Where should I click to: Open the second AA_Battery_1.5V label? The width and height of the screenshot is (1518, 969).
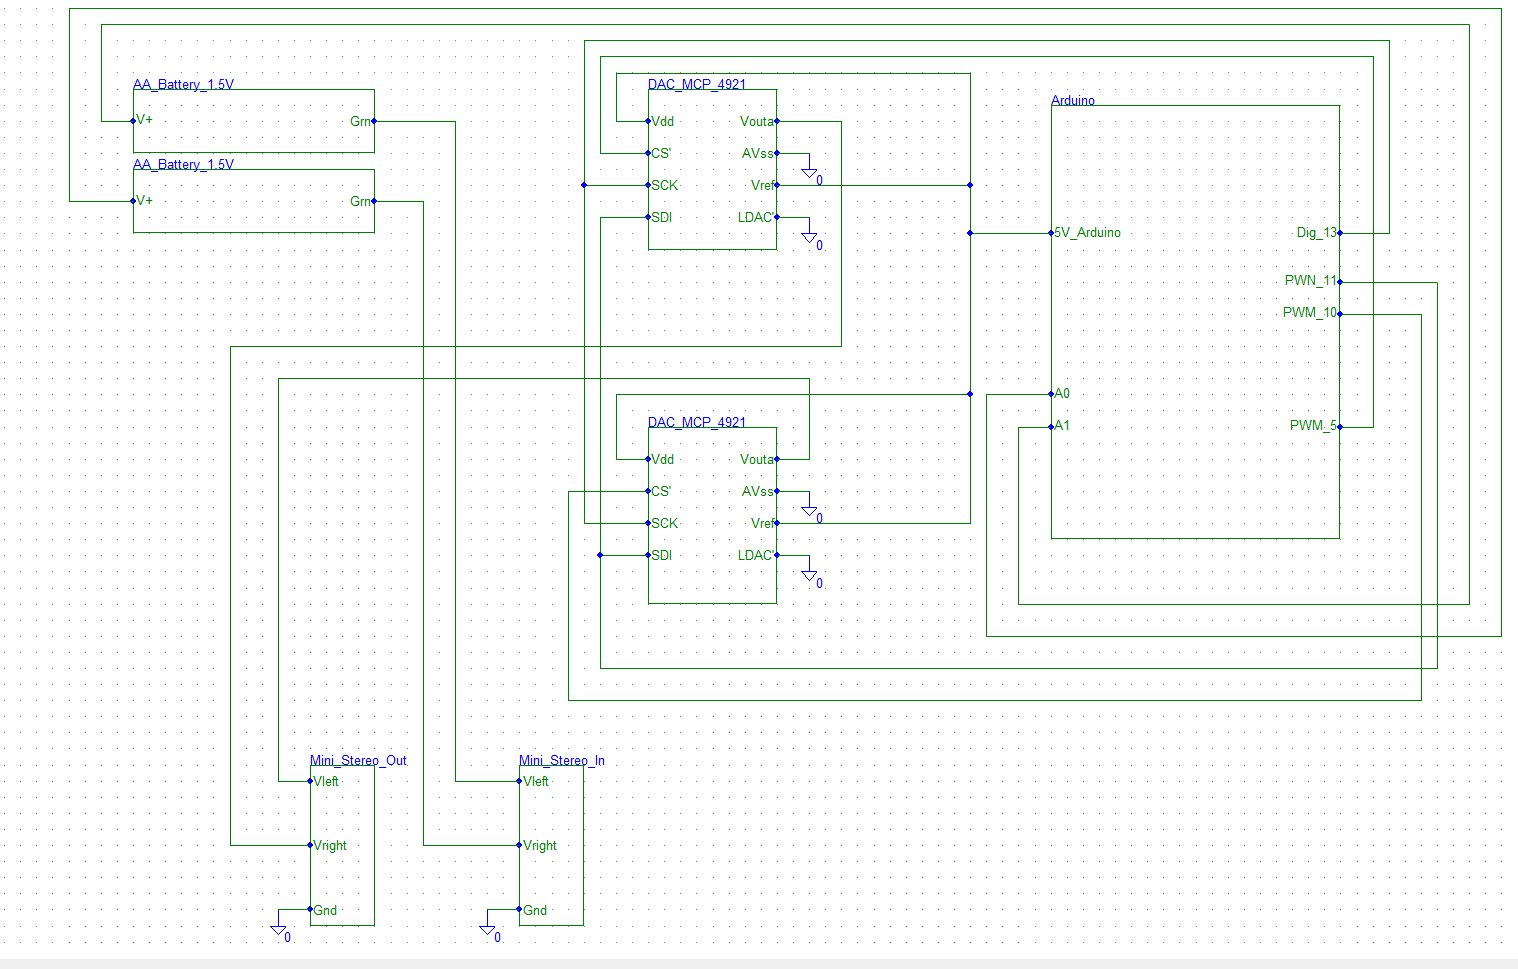182,164
